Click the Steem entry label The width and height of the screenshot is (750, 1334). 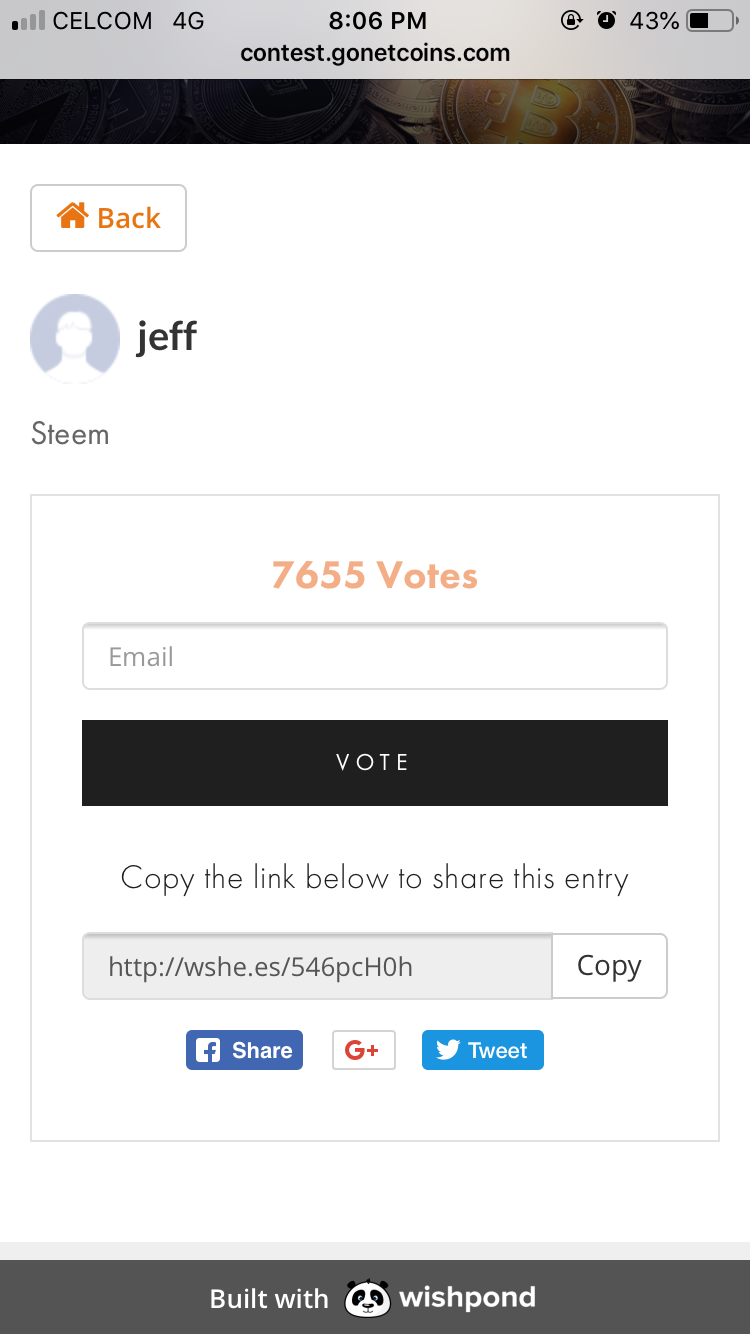(x=70, y=434)
